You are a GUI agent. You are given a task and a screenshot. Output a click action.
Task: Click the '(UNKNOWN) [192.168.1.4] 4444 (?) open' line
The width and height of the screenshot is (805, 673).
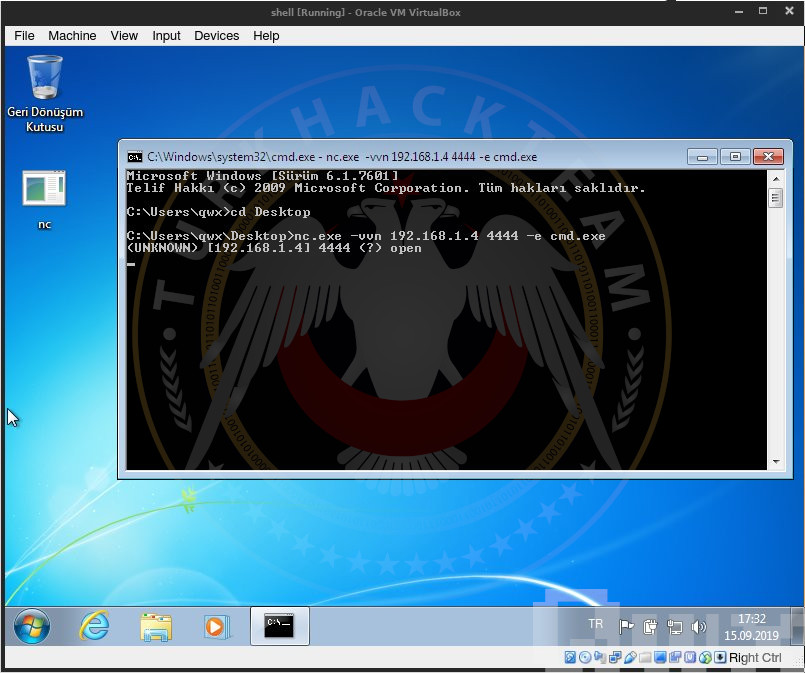pos(274,248)
